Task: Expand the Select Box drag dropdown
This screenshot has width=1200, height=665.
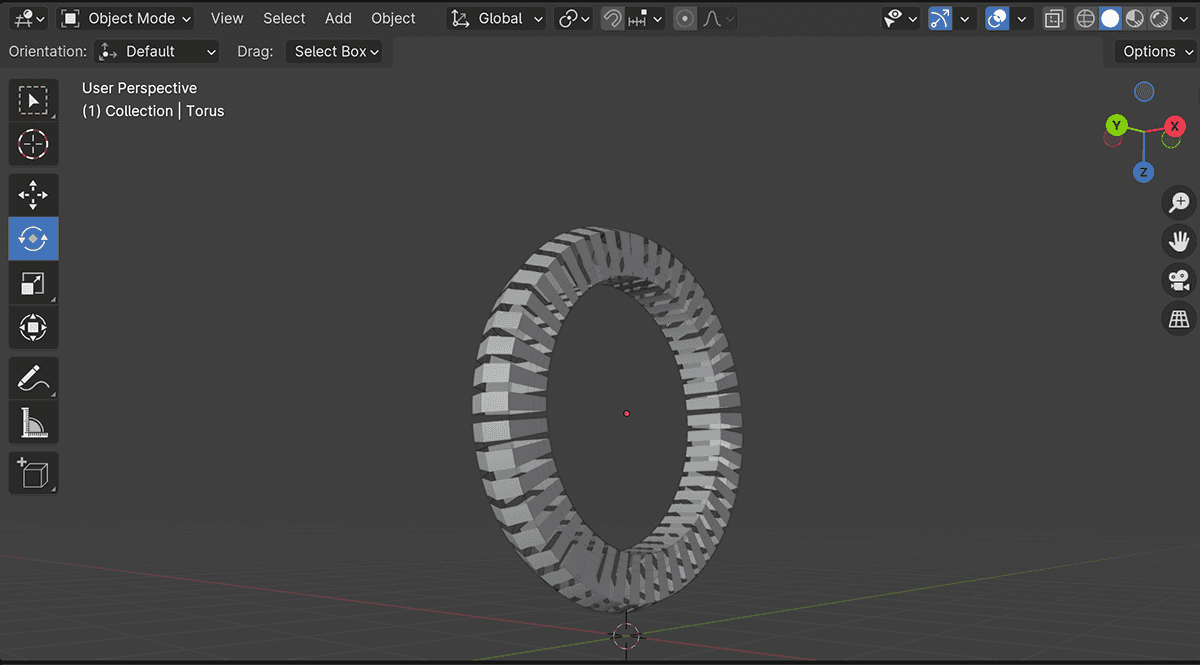Action: pyautogui.click(x=337, y=52)
